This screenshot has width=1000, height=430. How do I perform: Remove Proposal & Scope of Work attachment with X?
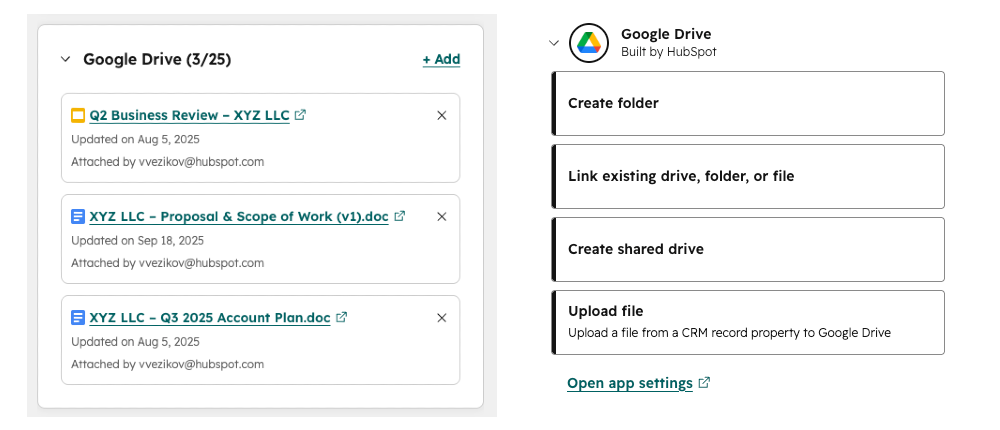coord(441,217)
